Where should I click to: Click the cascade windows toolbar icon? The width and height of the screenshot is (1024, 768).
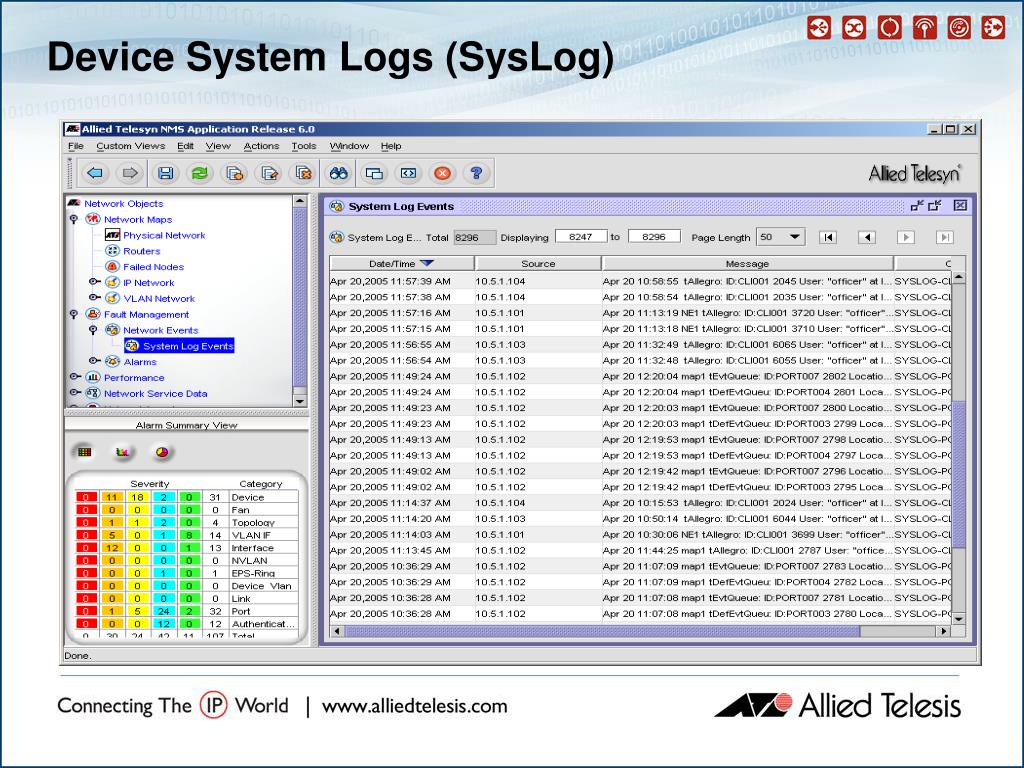(374, 173)
